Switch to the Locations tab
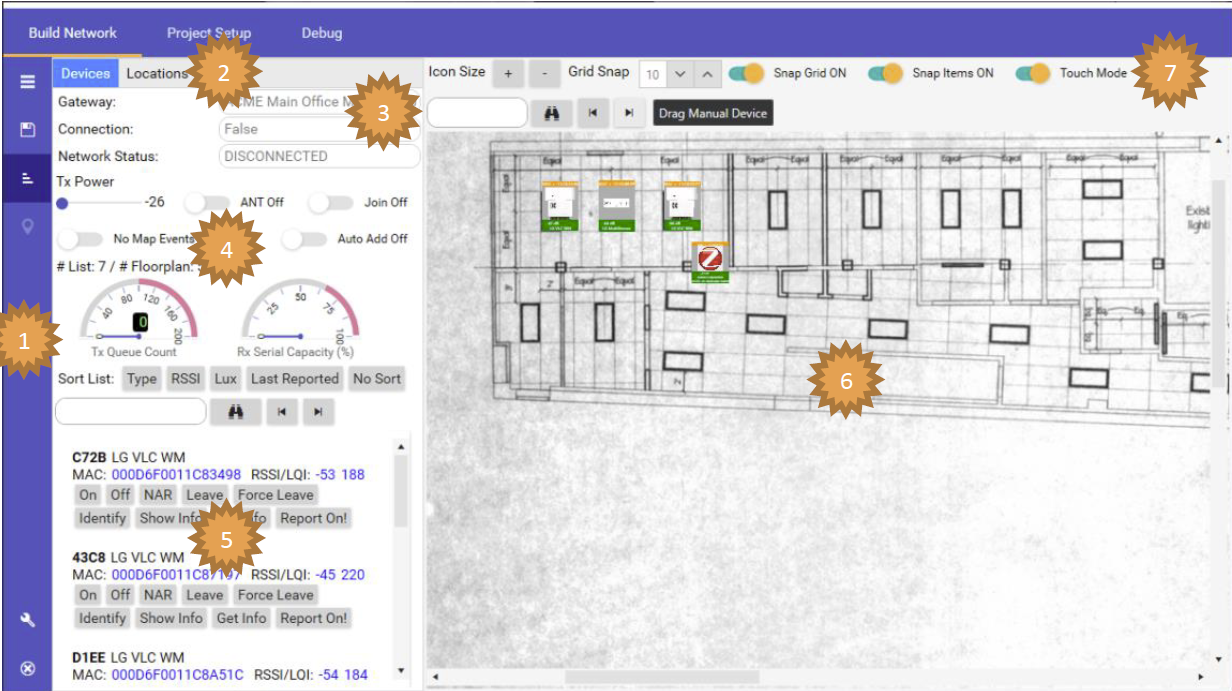 (158, 72)
